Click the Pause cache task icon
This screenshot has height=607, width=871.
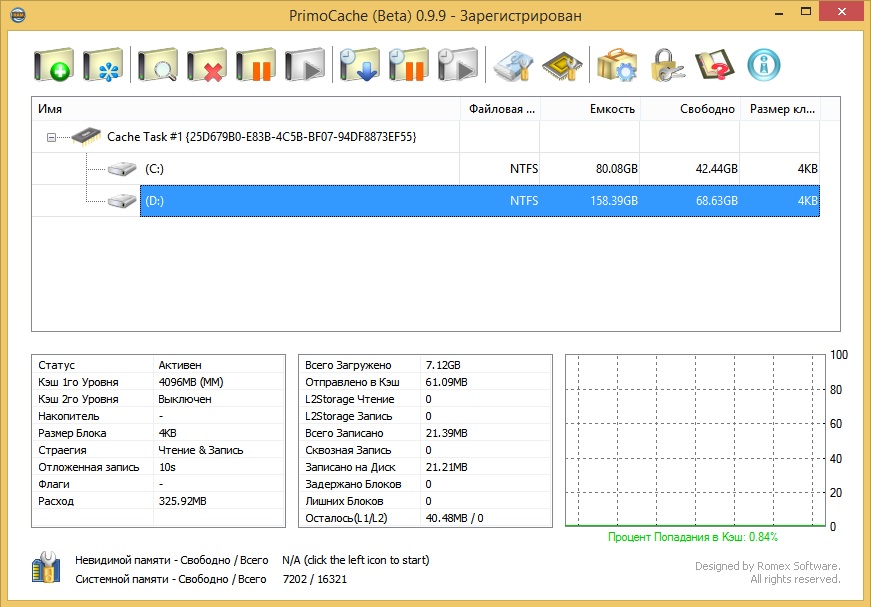pyautogui.click(x=256, y=65)
